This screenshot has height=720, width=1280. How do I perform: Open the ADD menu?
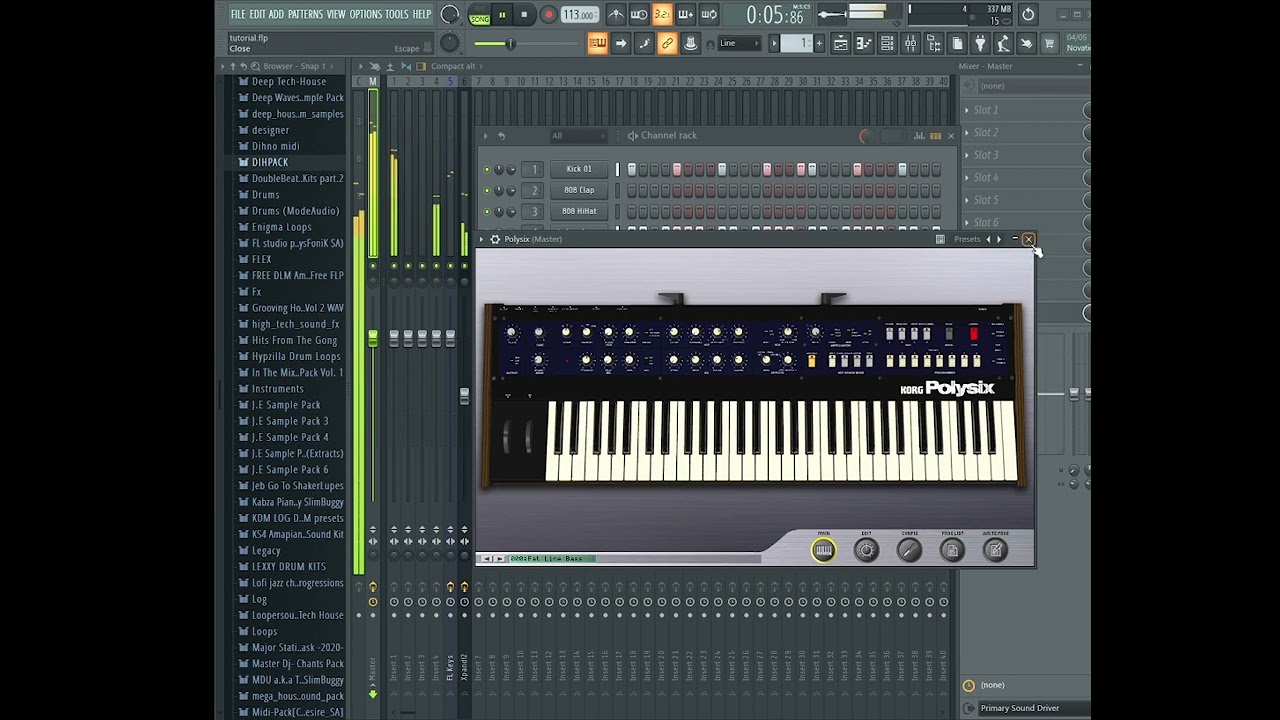(277, 15)
